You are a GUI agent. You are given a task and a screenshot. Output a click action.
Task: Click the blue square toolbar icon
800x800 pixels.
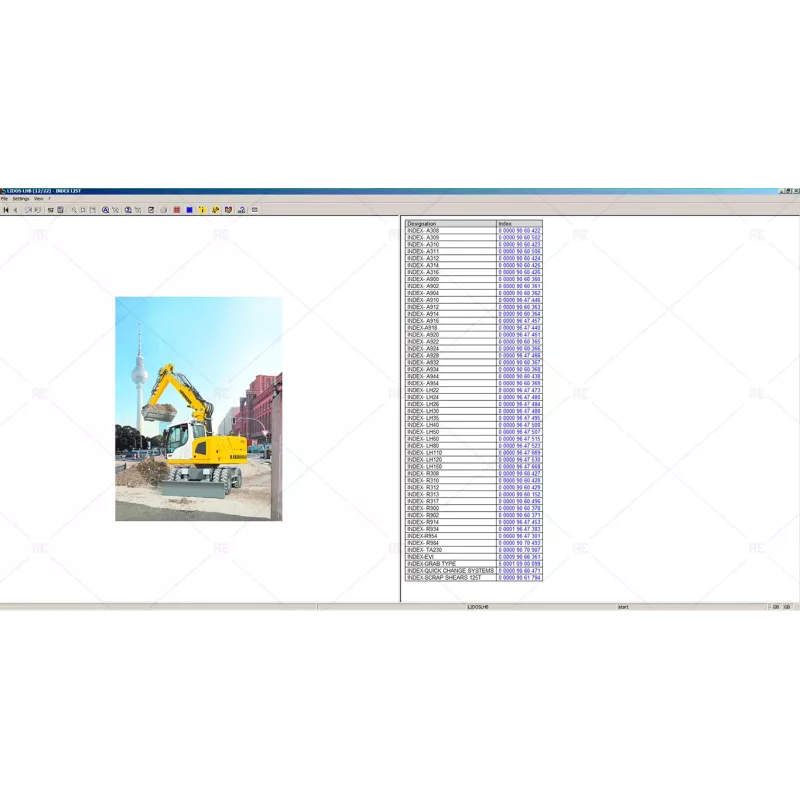[x=189, y=210]
